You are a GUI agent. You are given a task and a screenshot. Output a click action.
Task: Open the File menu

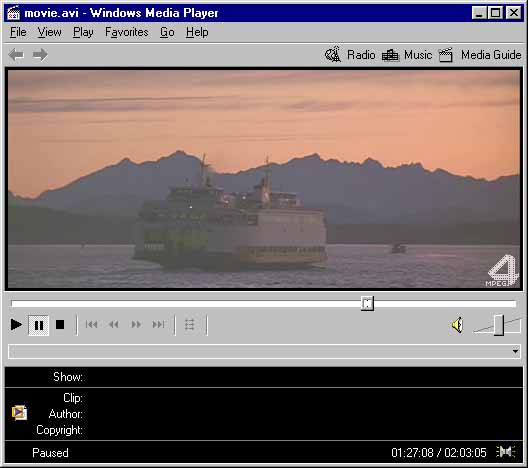18,32
